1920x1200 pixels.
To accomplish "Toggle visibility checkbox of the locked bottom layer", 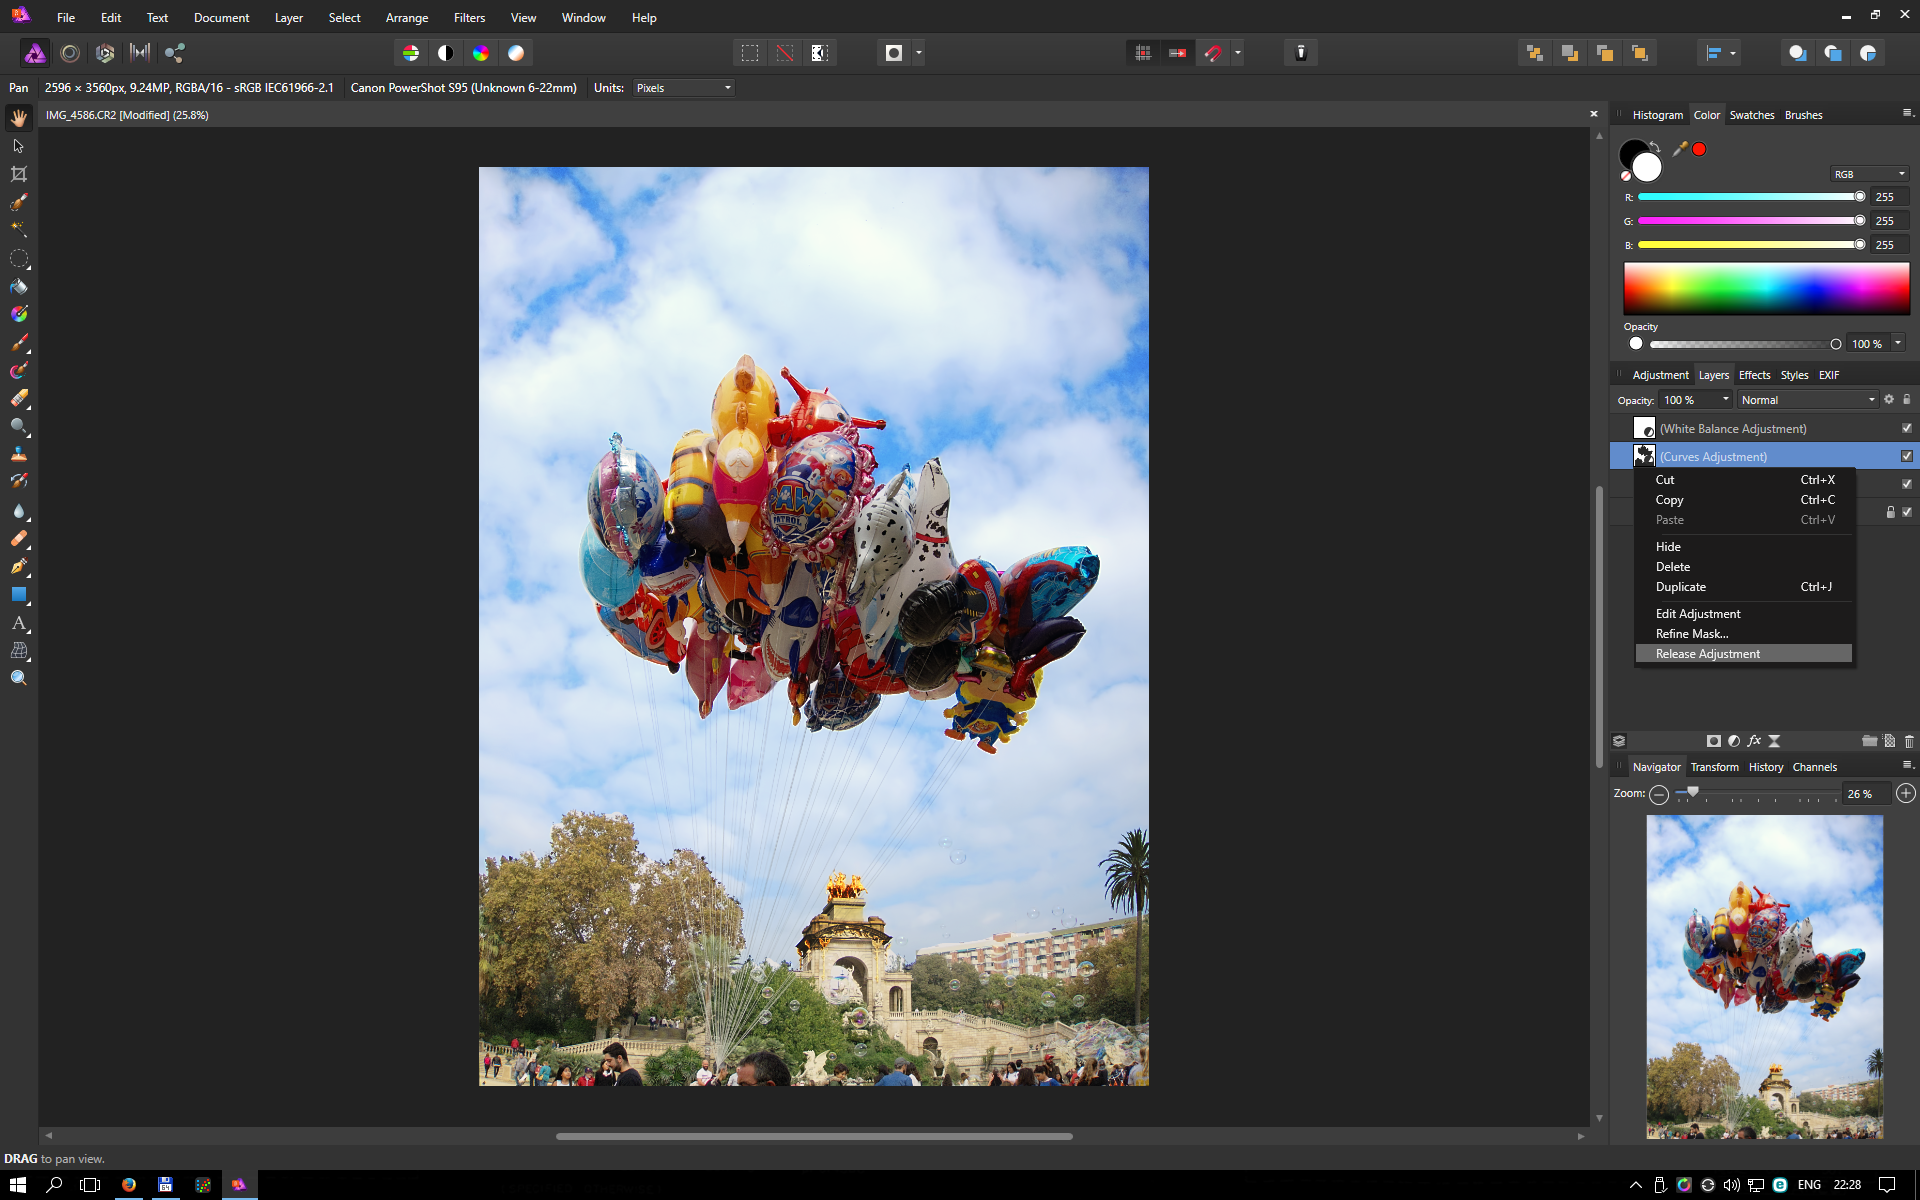I will [x=1907, y=512].
